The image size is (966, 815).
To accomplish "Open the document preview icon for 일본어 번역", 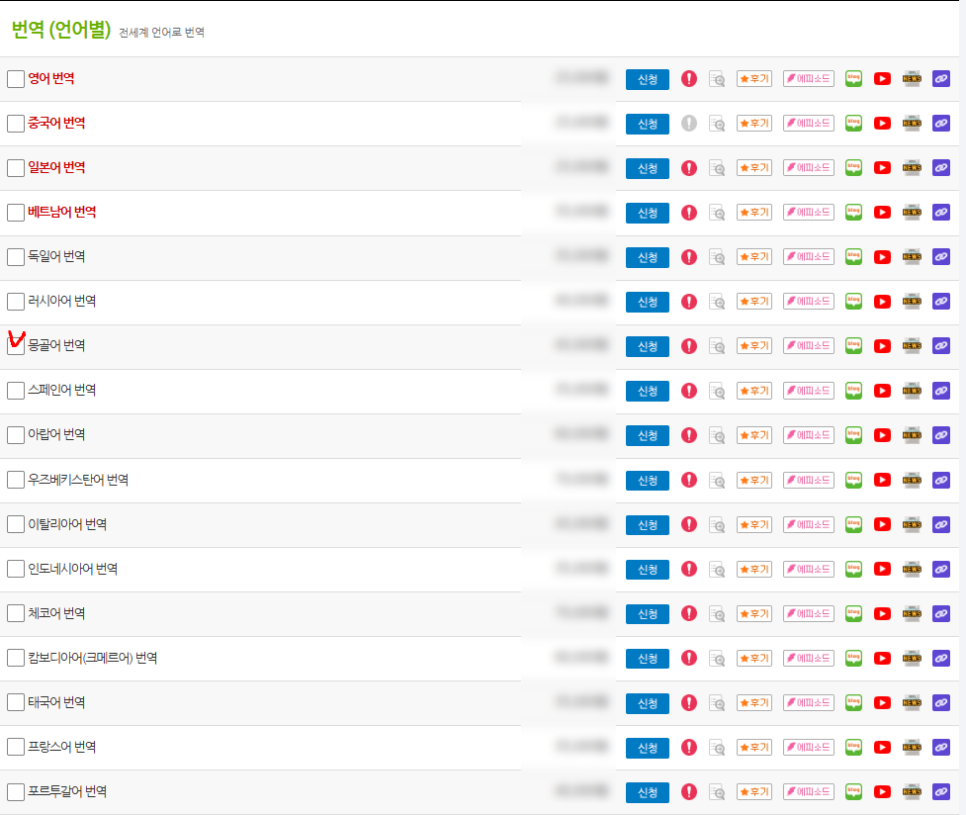I will click(x=717, y=168).
